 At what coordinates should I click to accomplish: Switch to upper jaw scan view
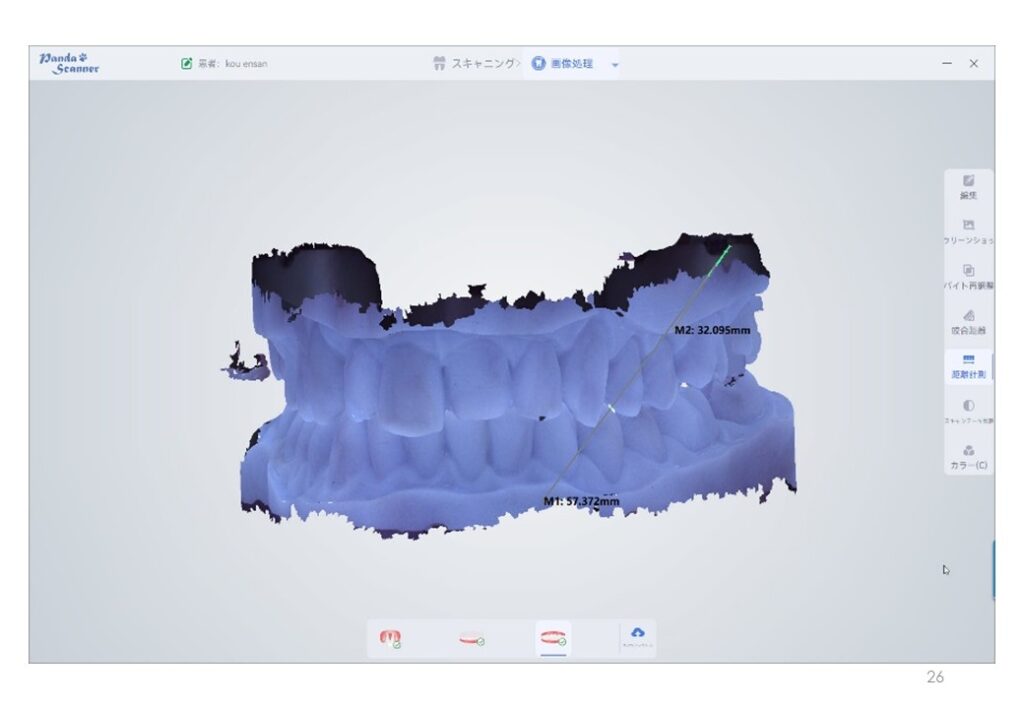click(390, 638)
